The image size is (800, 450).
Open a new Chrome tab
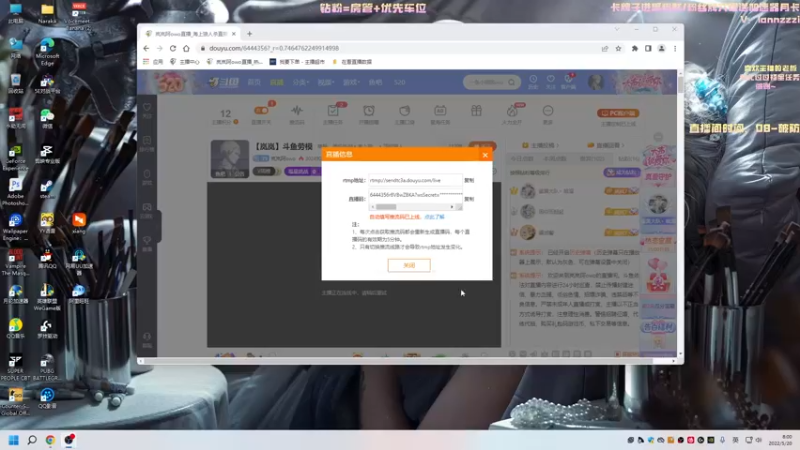(x=249, y=34)
